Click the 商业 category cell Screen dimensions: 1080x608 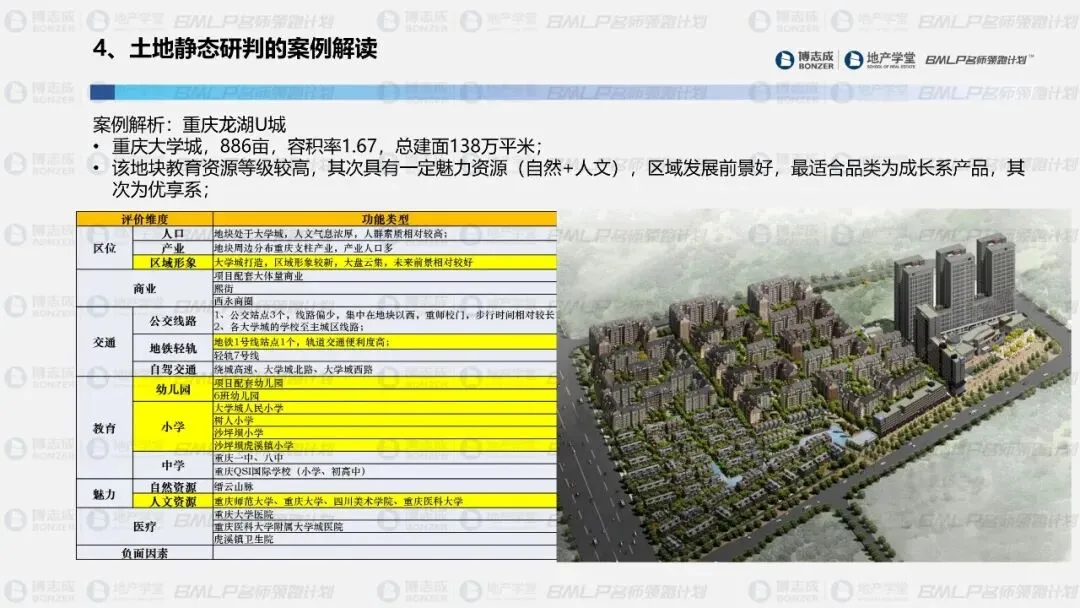point(145,289)
